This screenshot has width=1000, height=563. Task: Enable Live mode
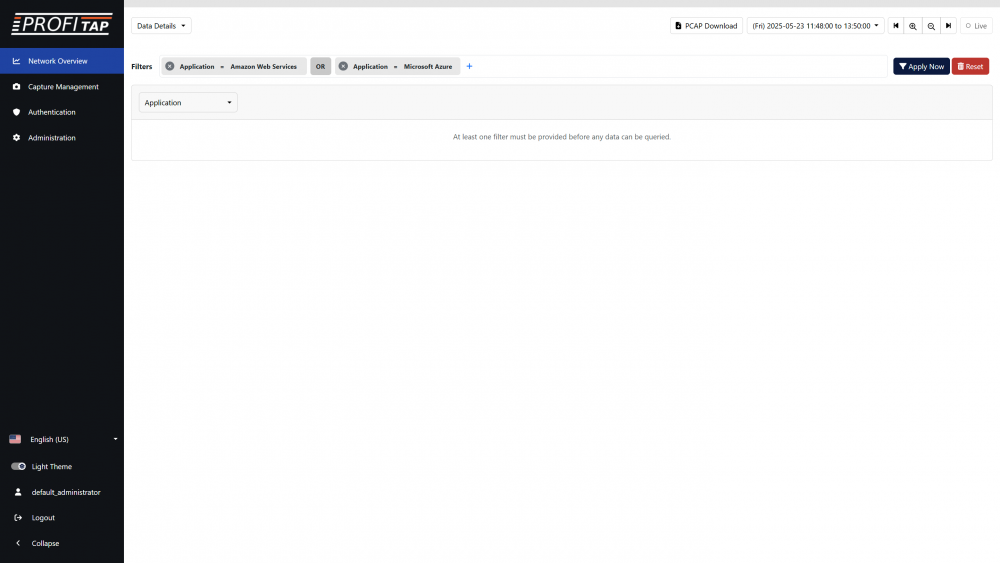click(x=976, y=26)
